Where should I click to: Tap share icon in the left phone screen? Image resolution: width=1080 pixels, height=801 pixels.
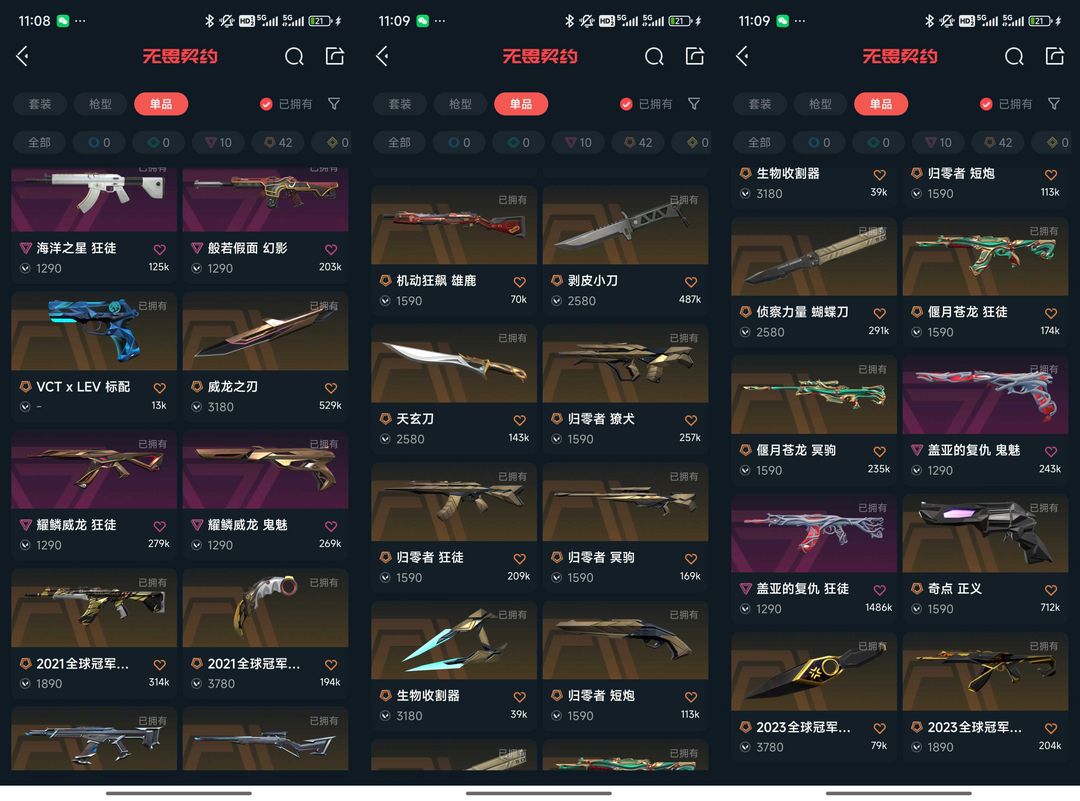335,56
